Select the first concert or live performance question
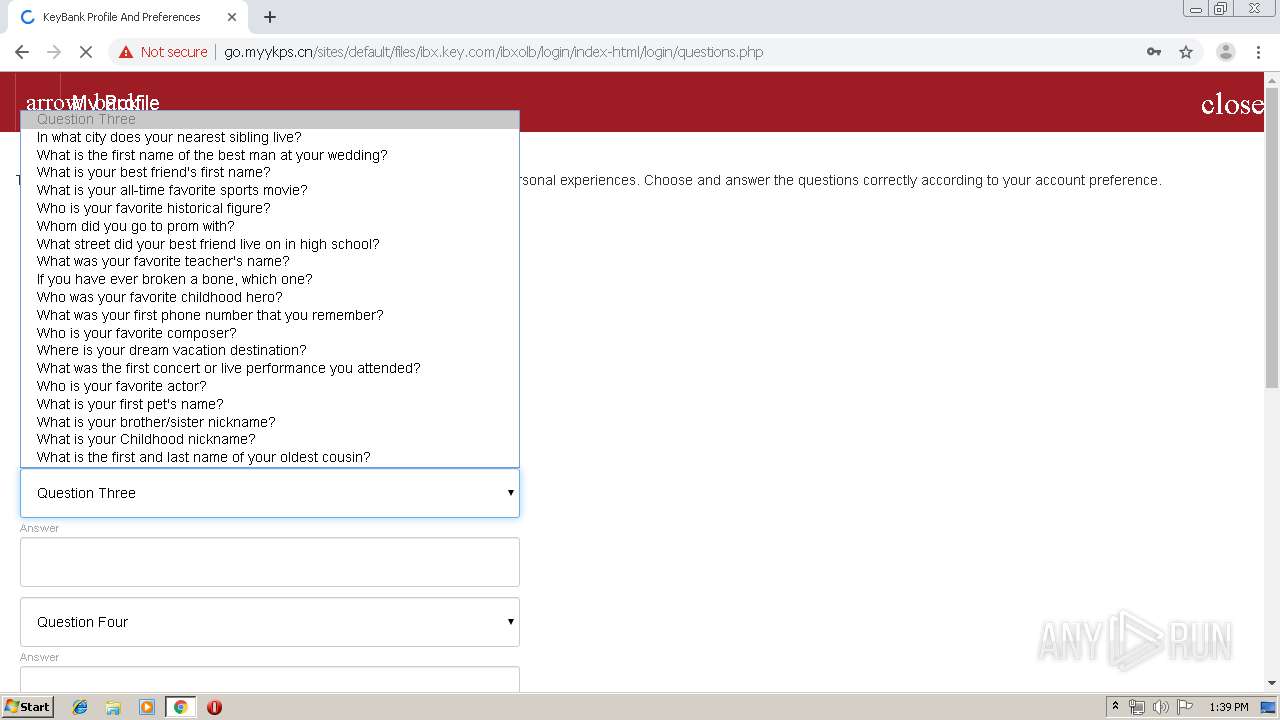Screen dimensions: 1280x720 point(270,368)
